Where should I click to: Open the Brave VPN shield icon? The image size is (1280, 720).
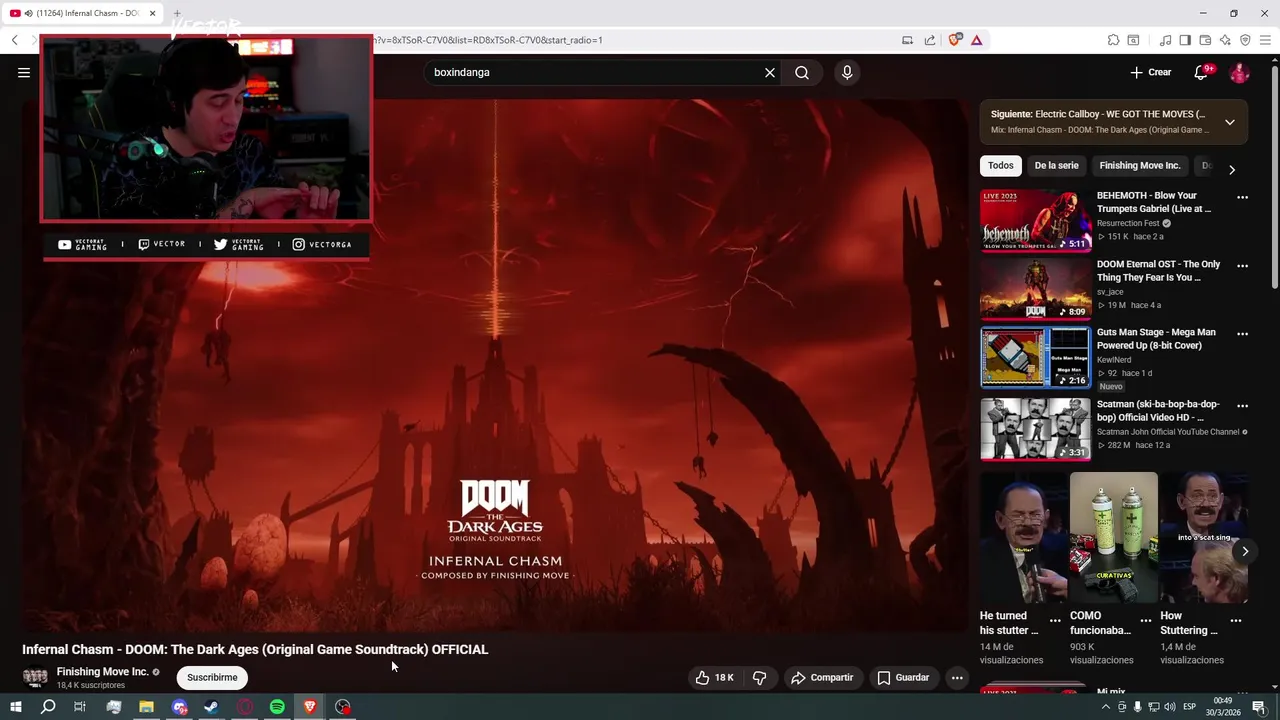tap(1245, 40)
